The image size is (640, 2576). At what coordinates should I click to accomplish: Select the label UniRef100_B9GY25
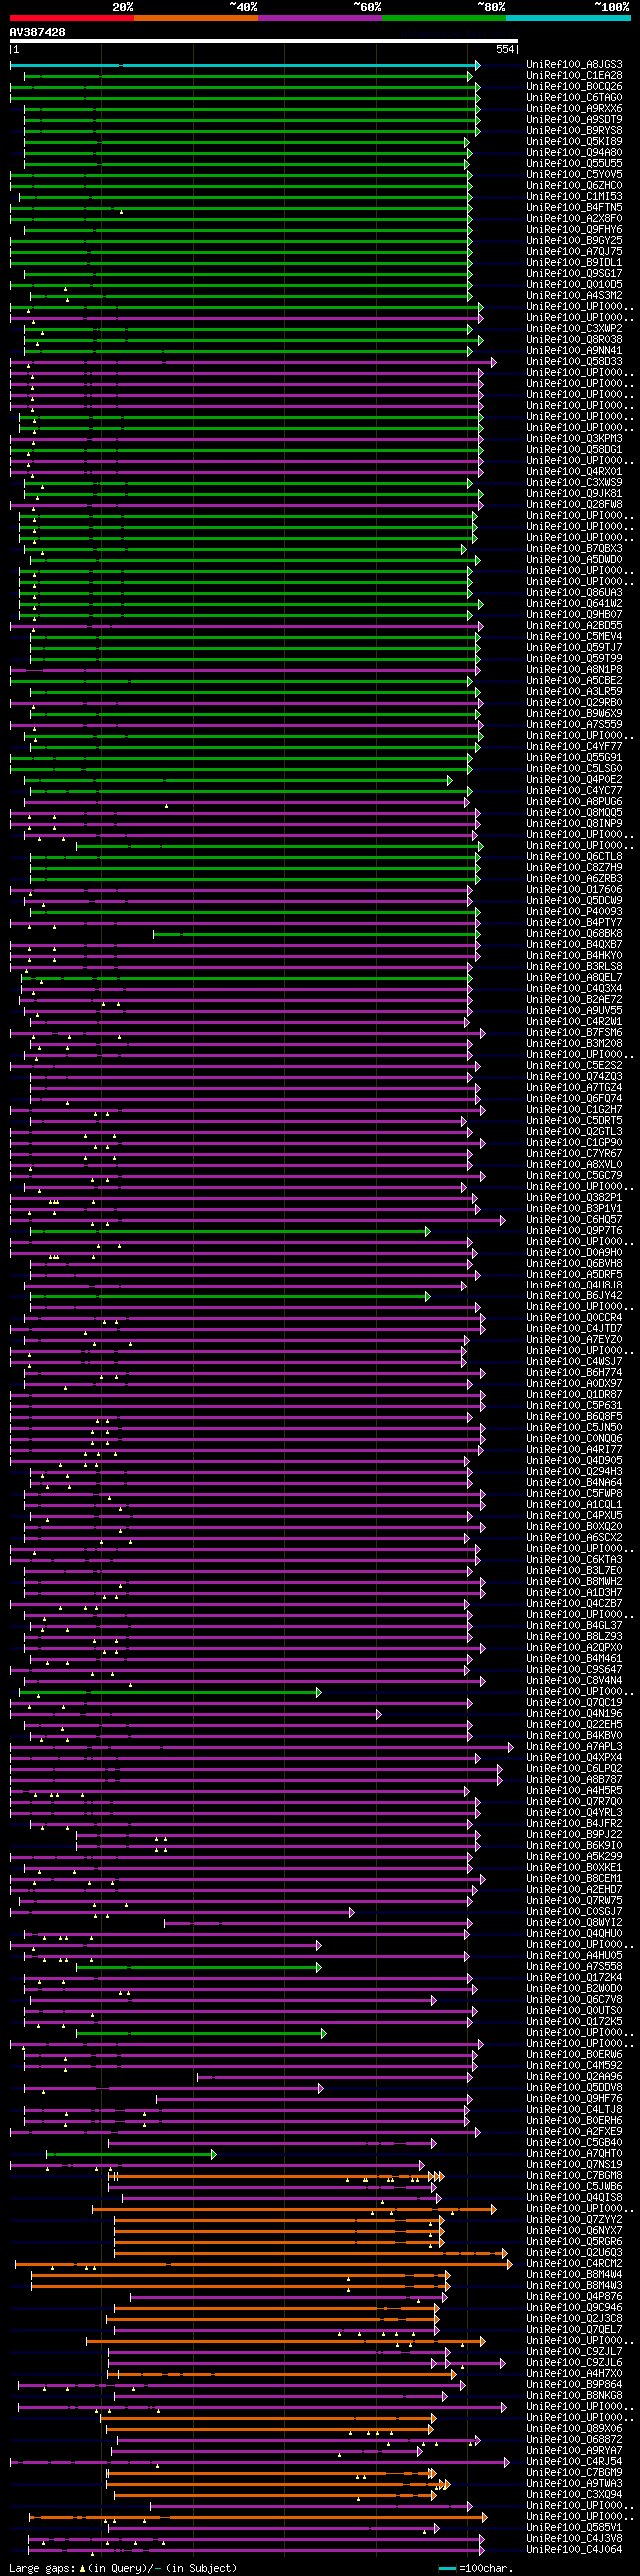click(x=574, y=241)
